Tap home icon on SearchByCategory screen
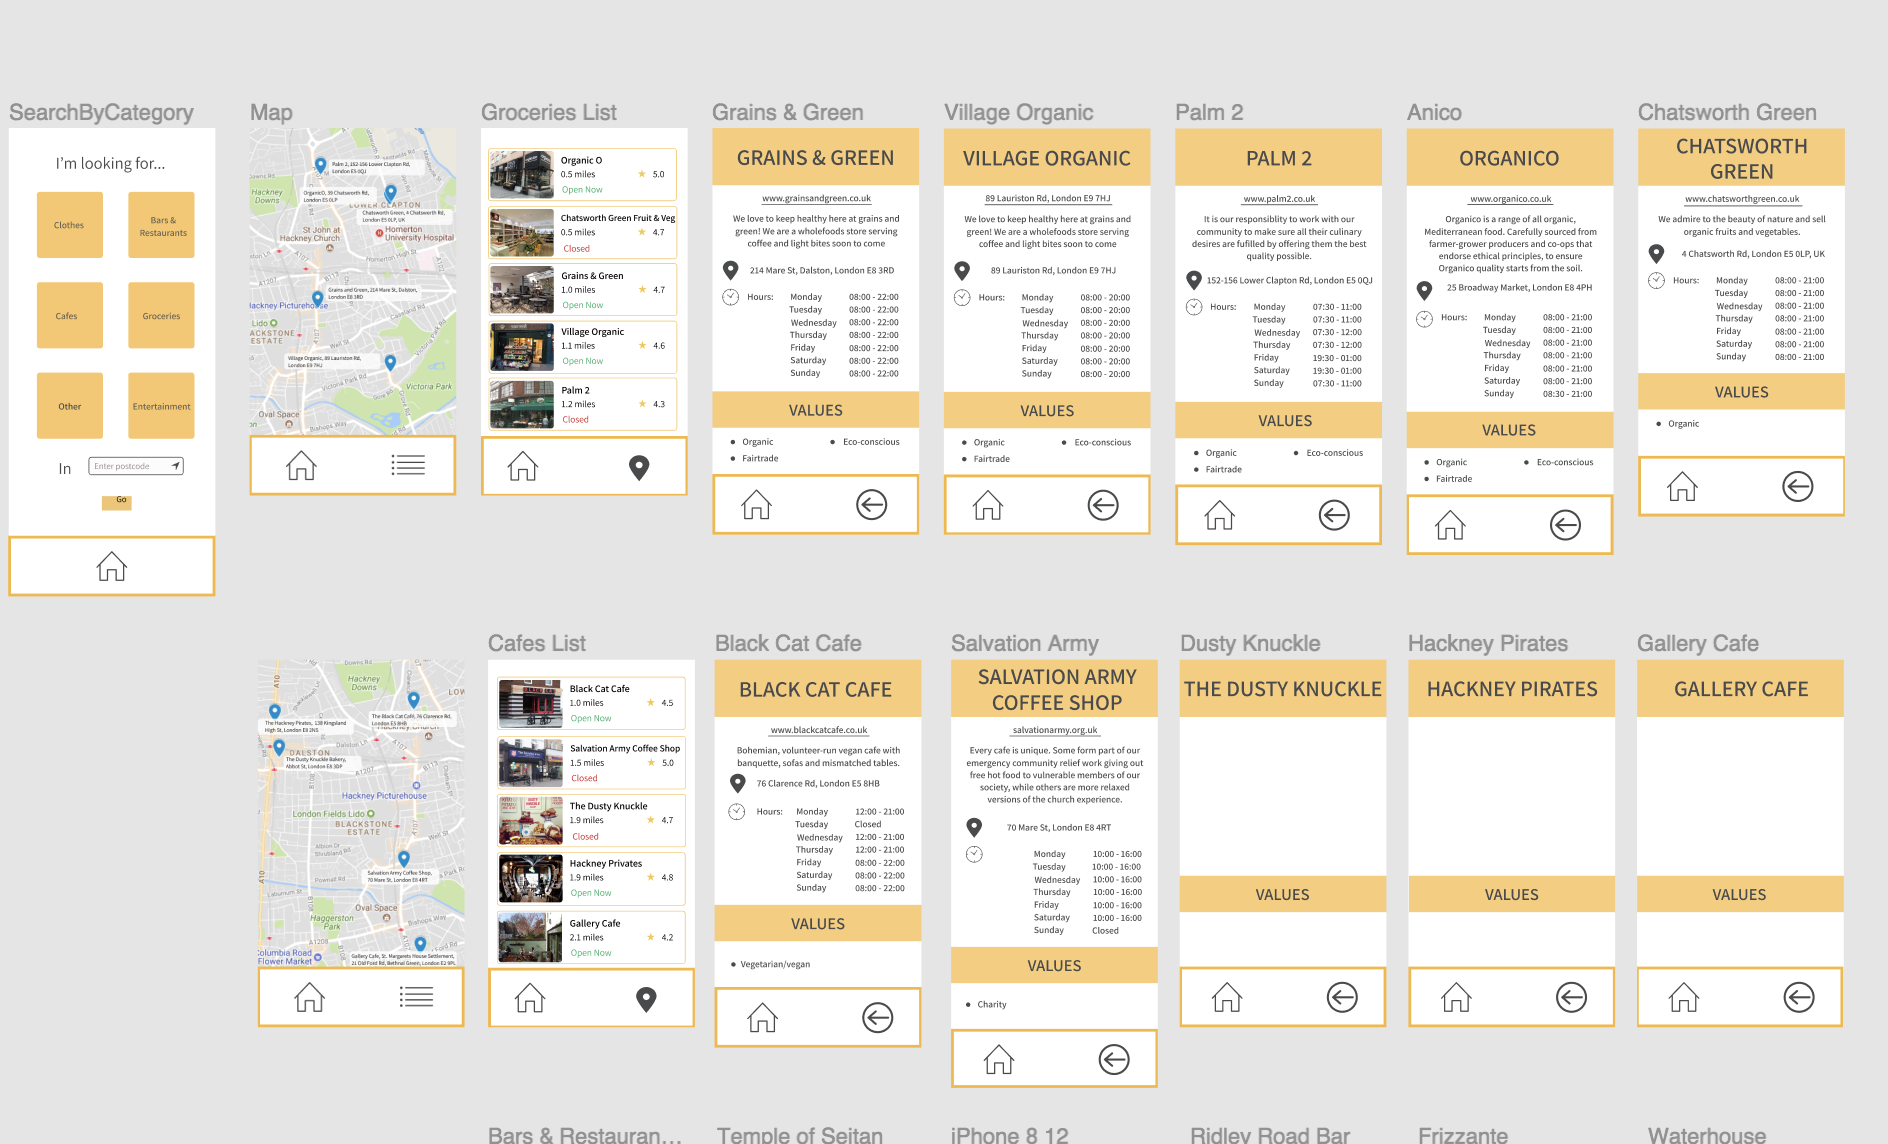Image resolution: width=1888 pixels, height=1144 pixels. tap(112, 566)
